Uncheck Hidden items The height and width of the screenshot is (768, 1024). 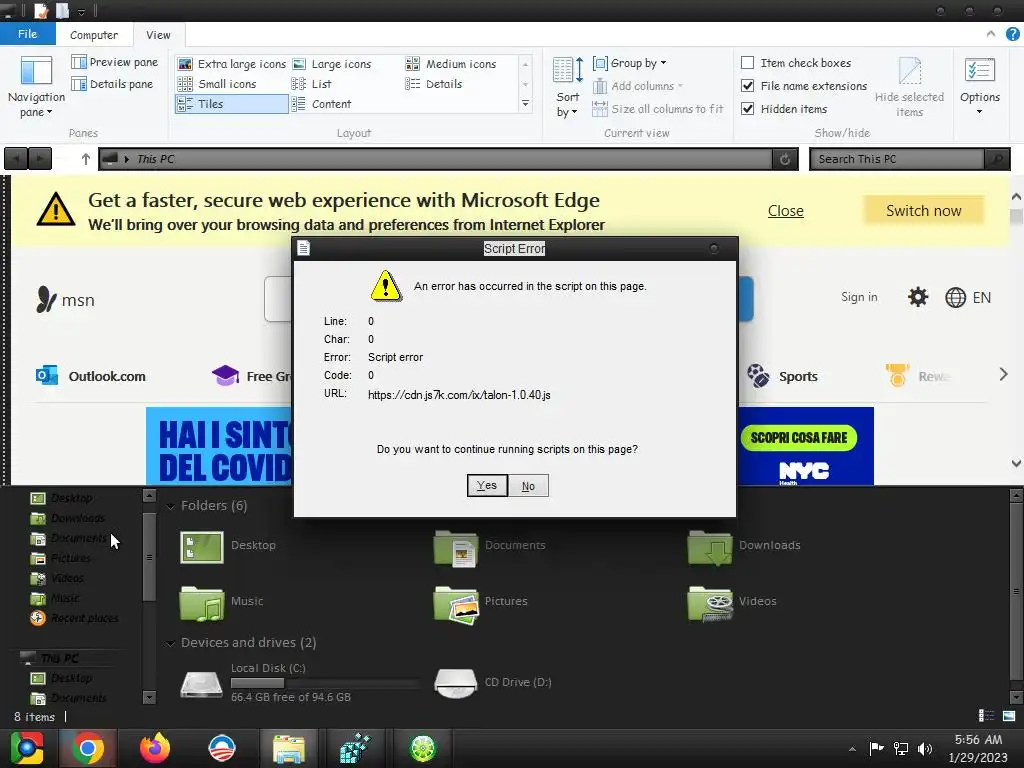click(x=748, y=108)
